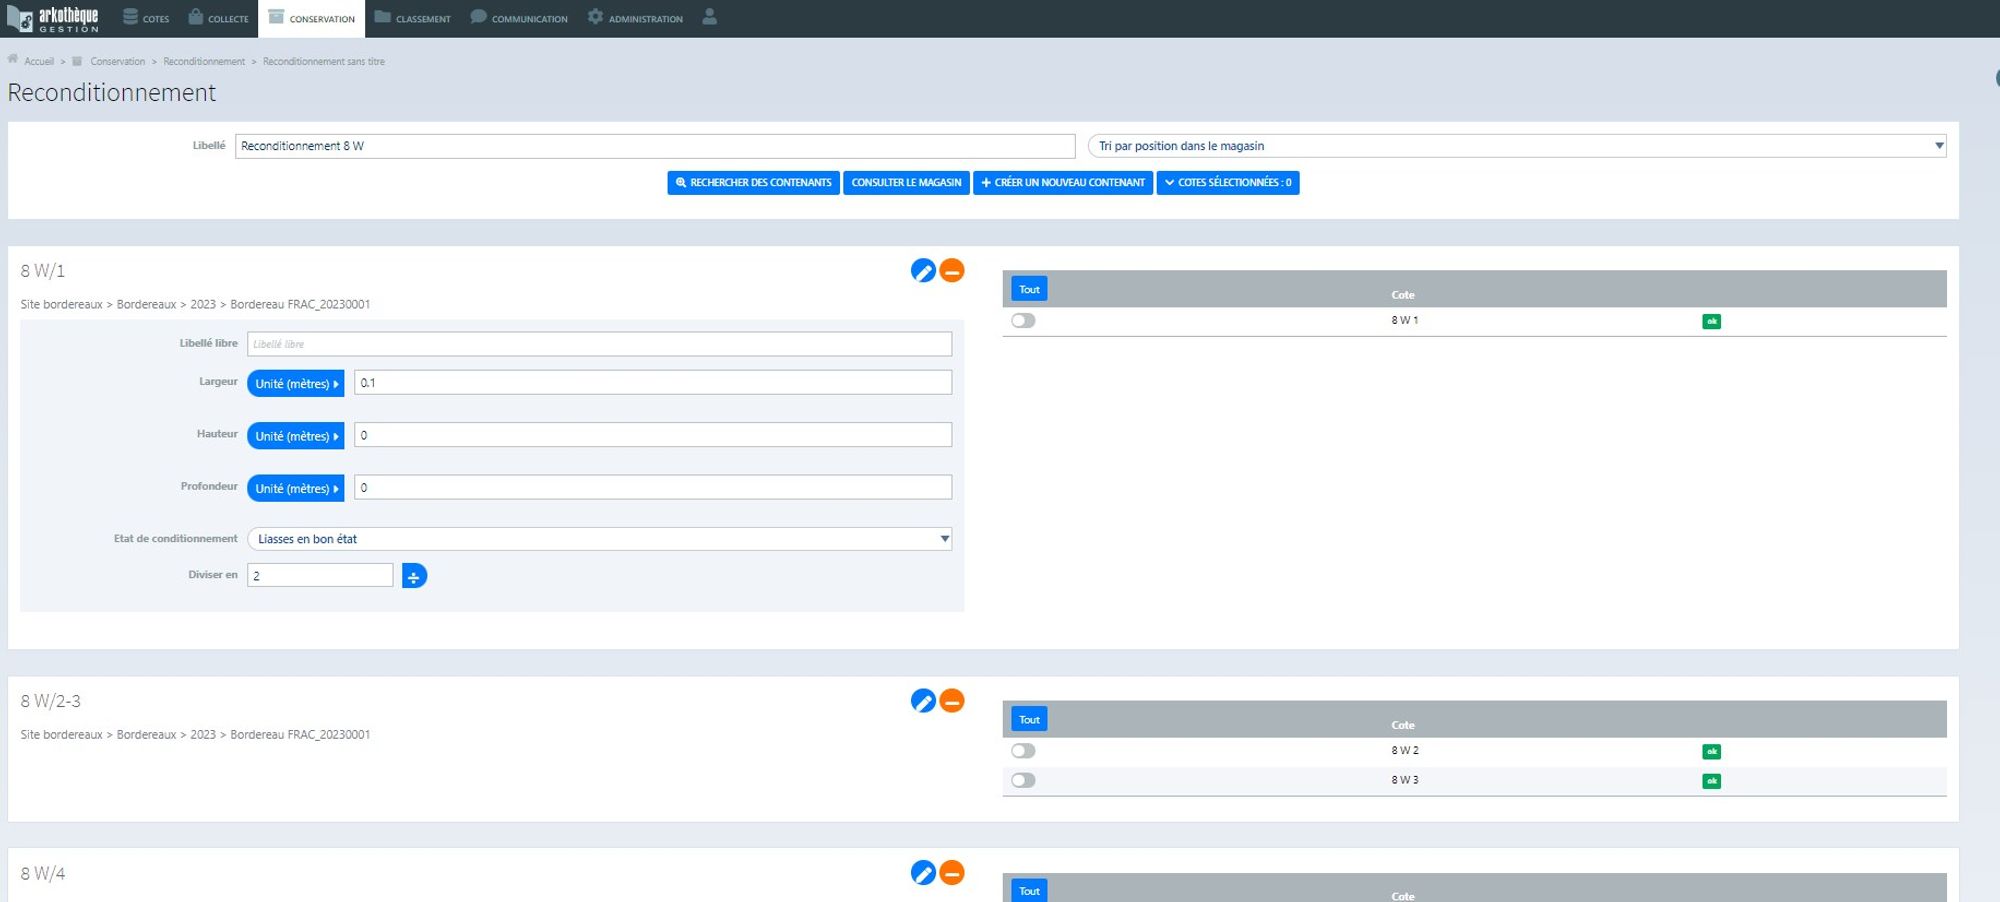Click the green ok badge for 8 W 1
The height and width of the screenshot is (902, 2000).
pos(1711,321)
